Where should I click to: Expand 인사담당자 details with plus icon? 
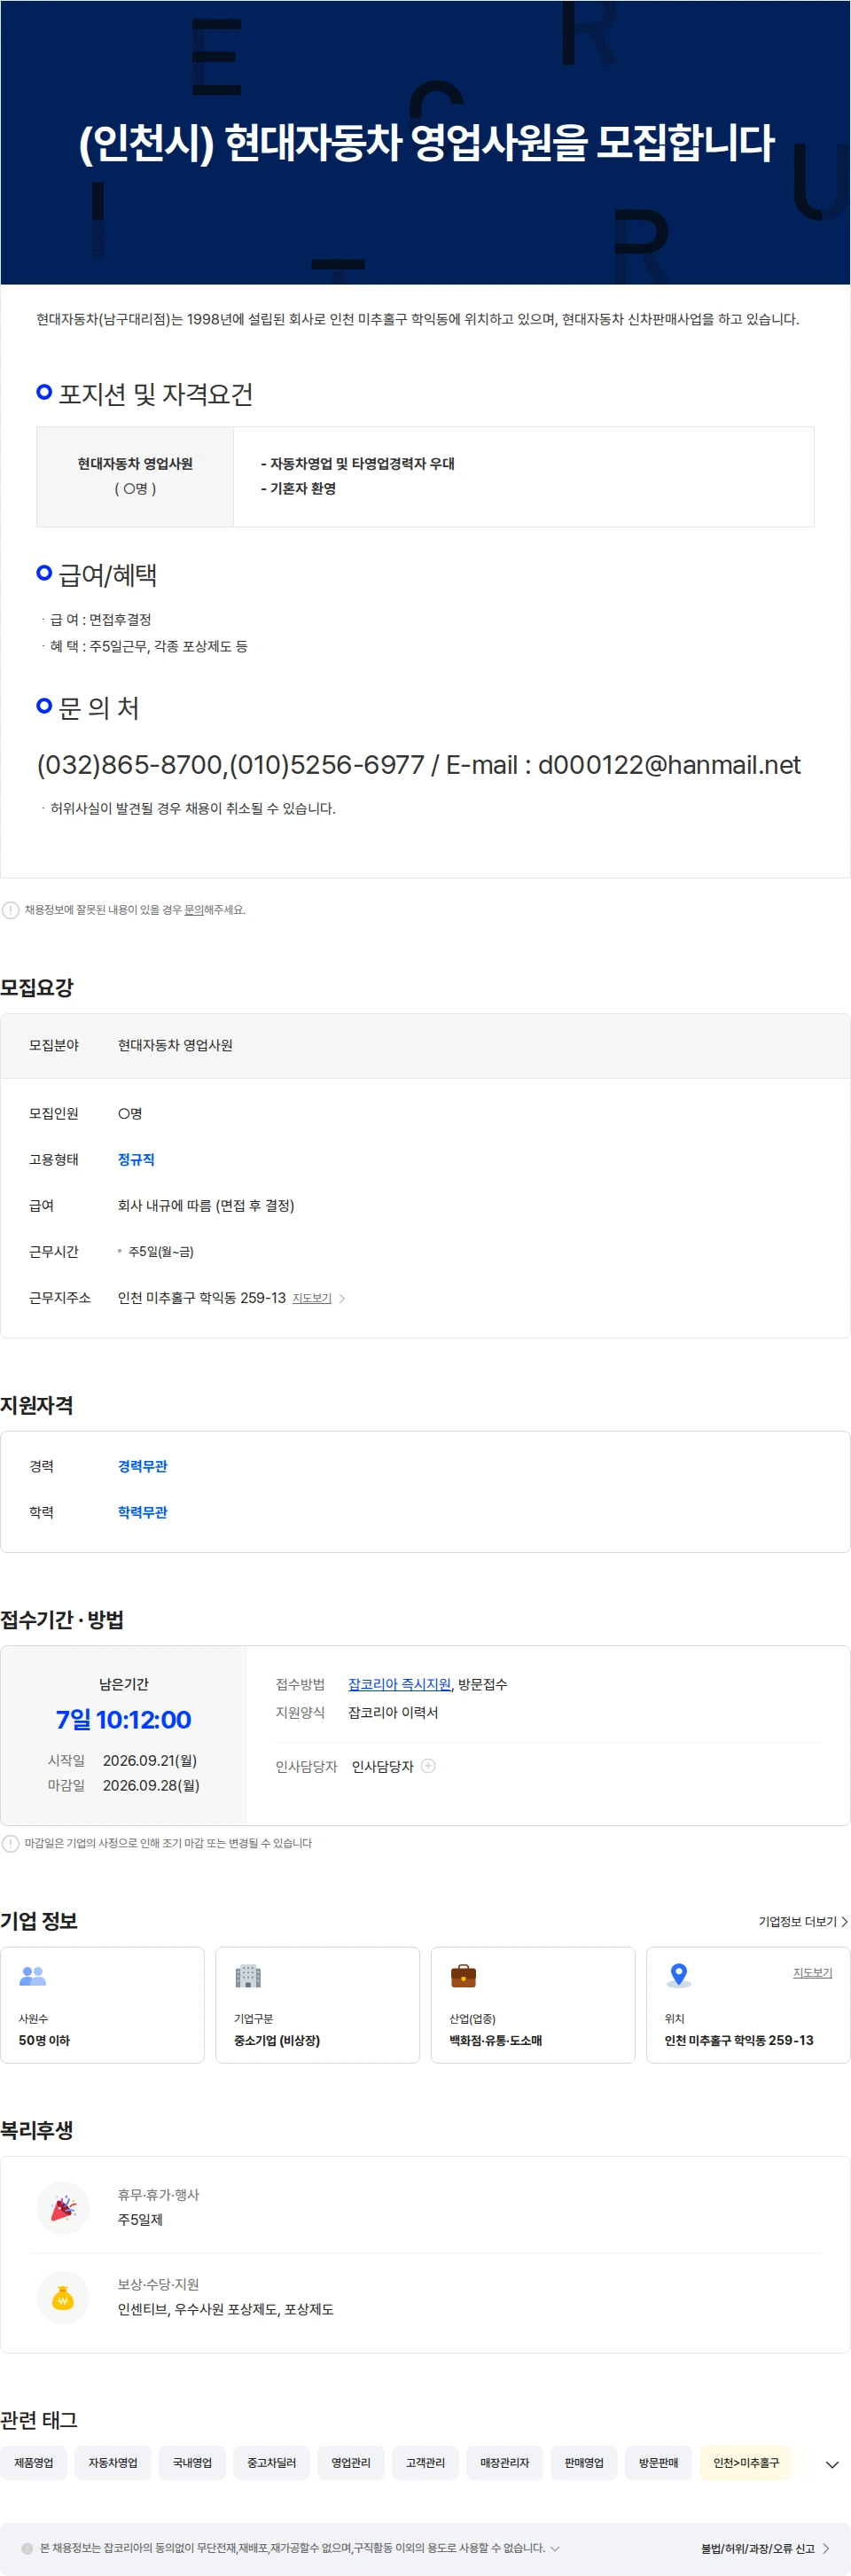(428, 1766)
